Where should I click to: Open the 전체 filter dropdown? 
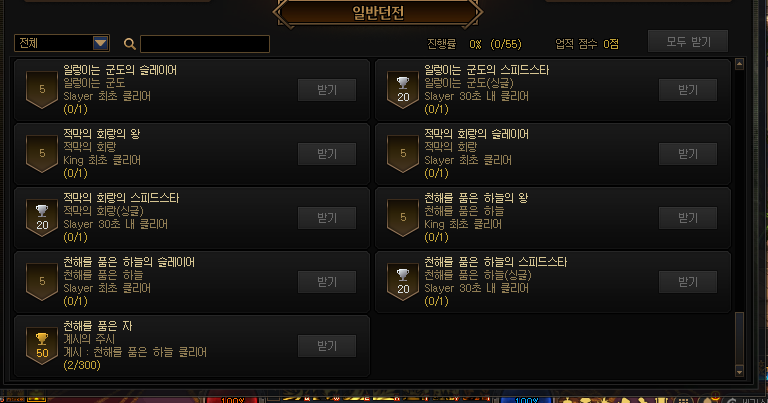(62, 43)
